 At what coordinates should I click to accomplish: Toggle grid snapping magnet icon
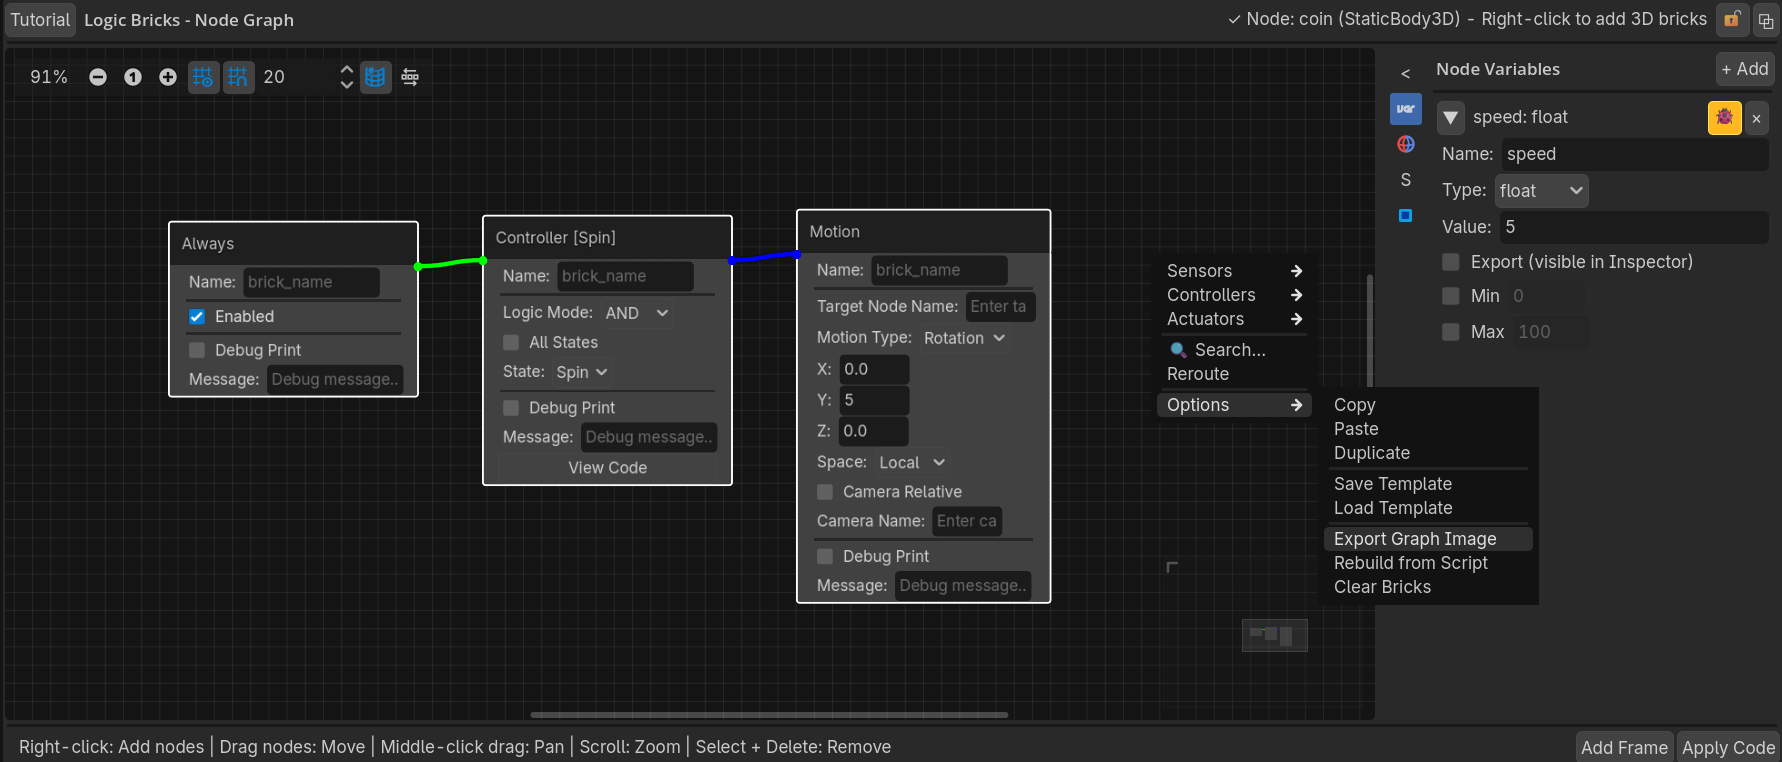238,77
